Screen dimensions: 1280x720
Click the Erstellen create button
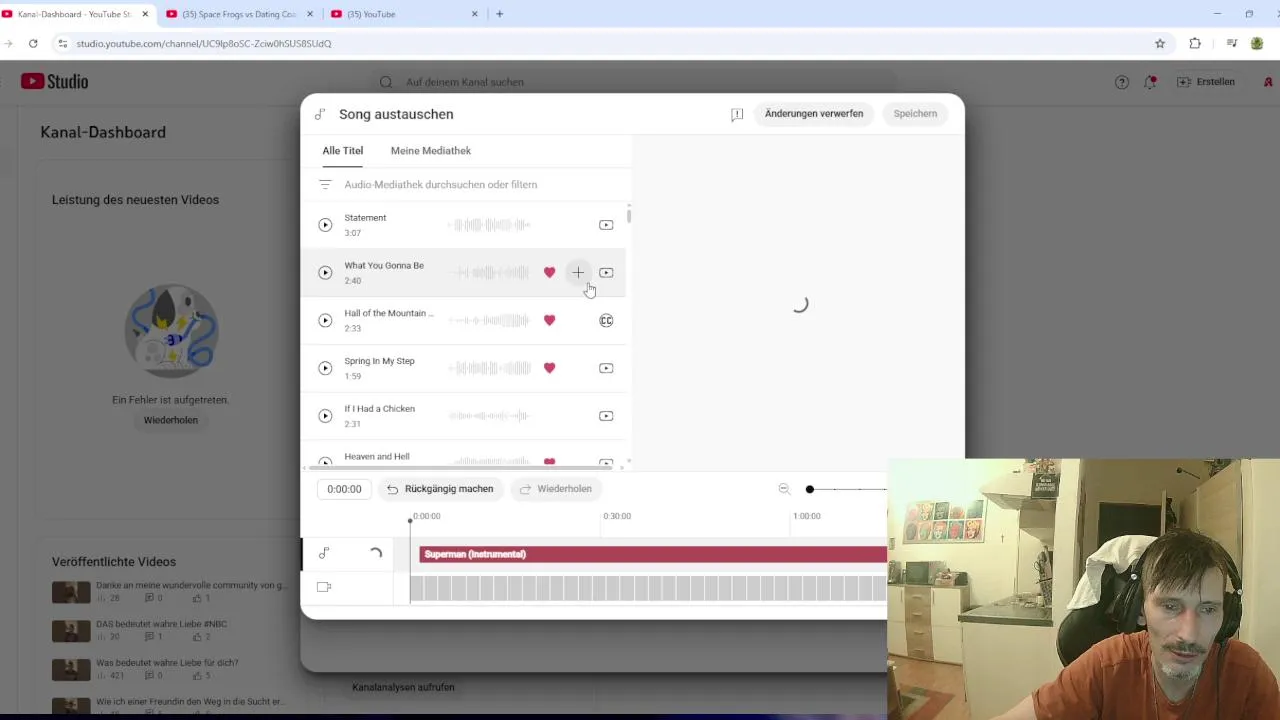1206,82
